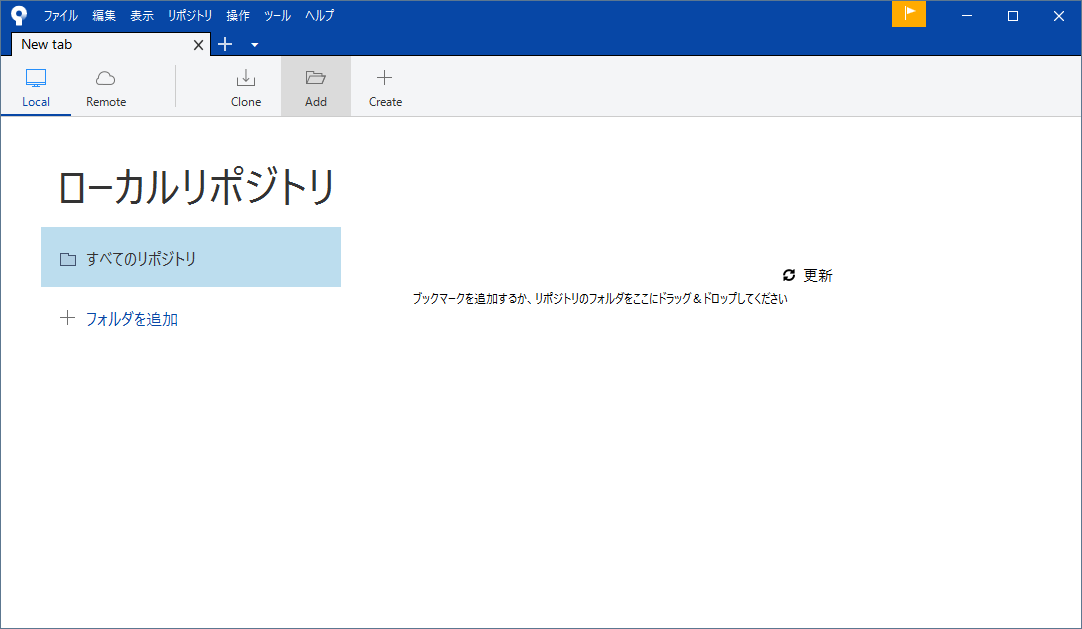
Task: Switch to the Remote repositories view
Action: point(105,86)
